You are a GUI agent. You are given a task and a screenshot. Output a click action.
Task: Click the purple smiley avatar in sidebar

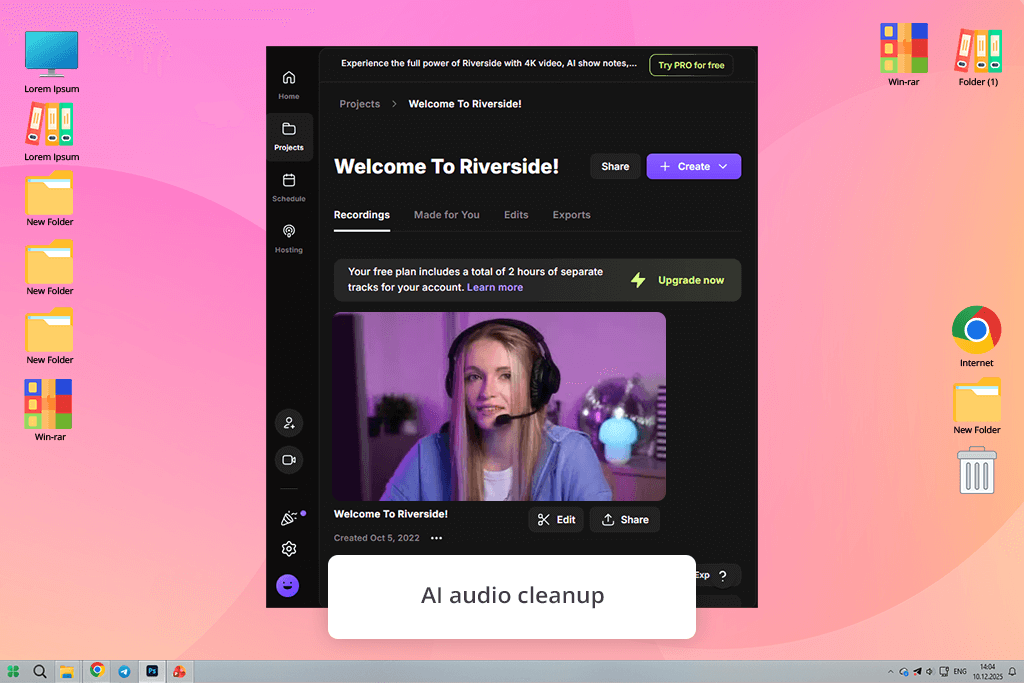[288, 586]
